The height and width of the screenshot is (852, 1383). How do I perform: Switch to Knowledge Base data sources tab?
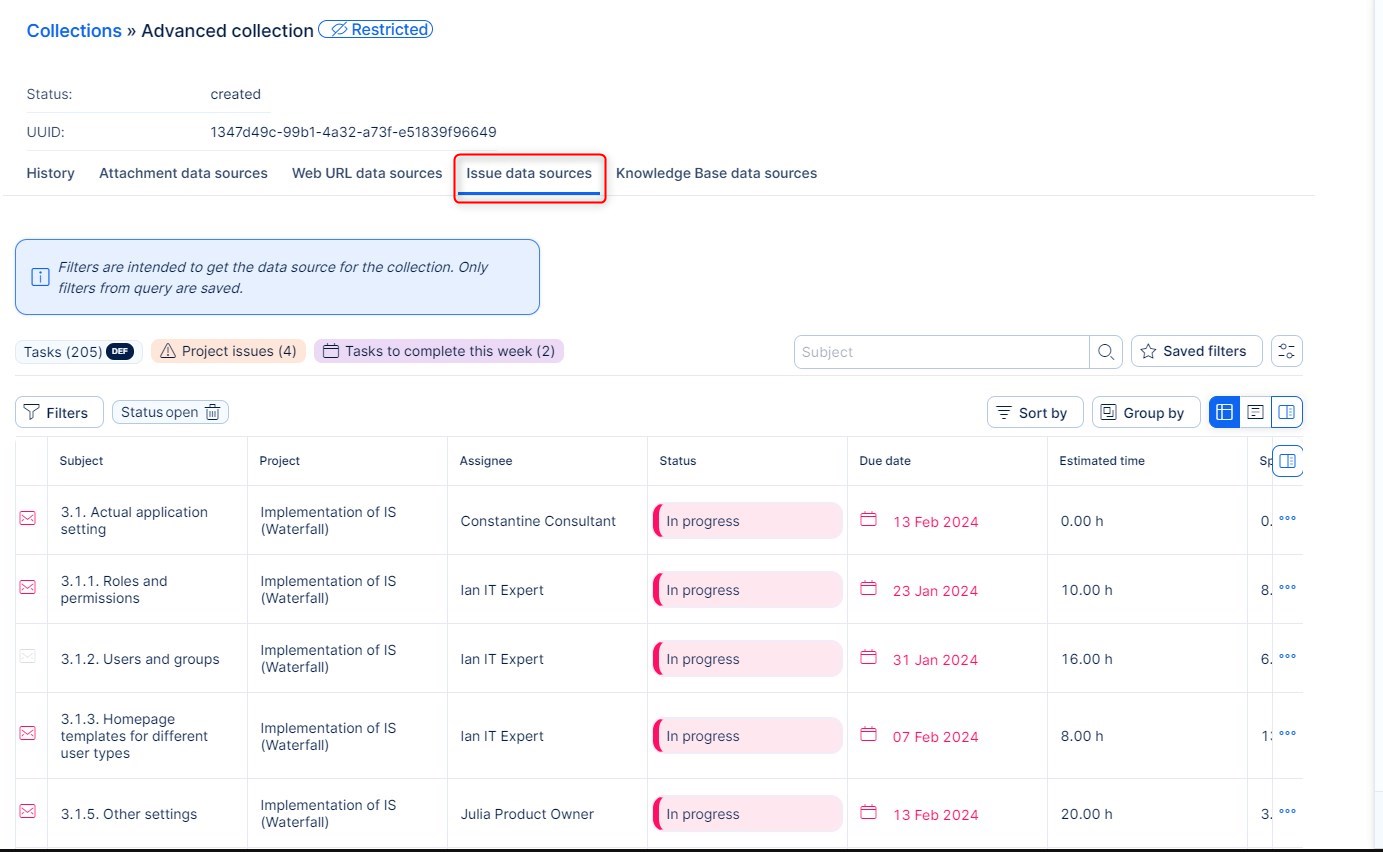point(716,174)
